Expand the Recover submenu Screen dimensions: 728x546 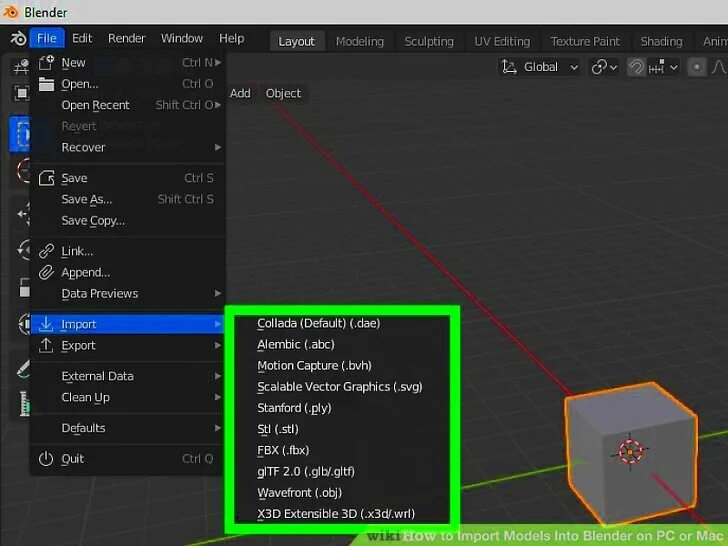pos(128,148)
